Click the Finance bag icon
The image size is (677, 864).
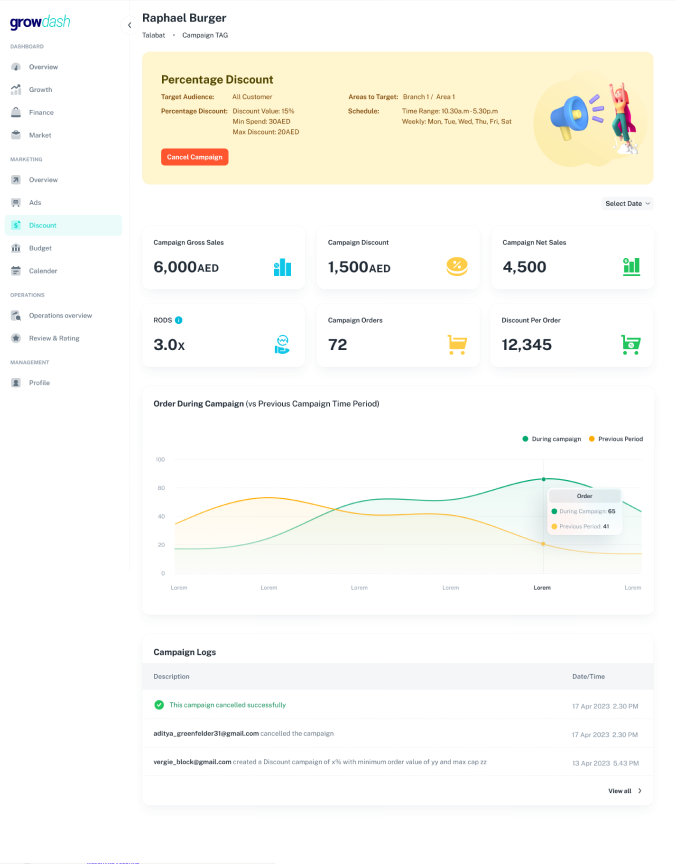16,112
